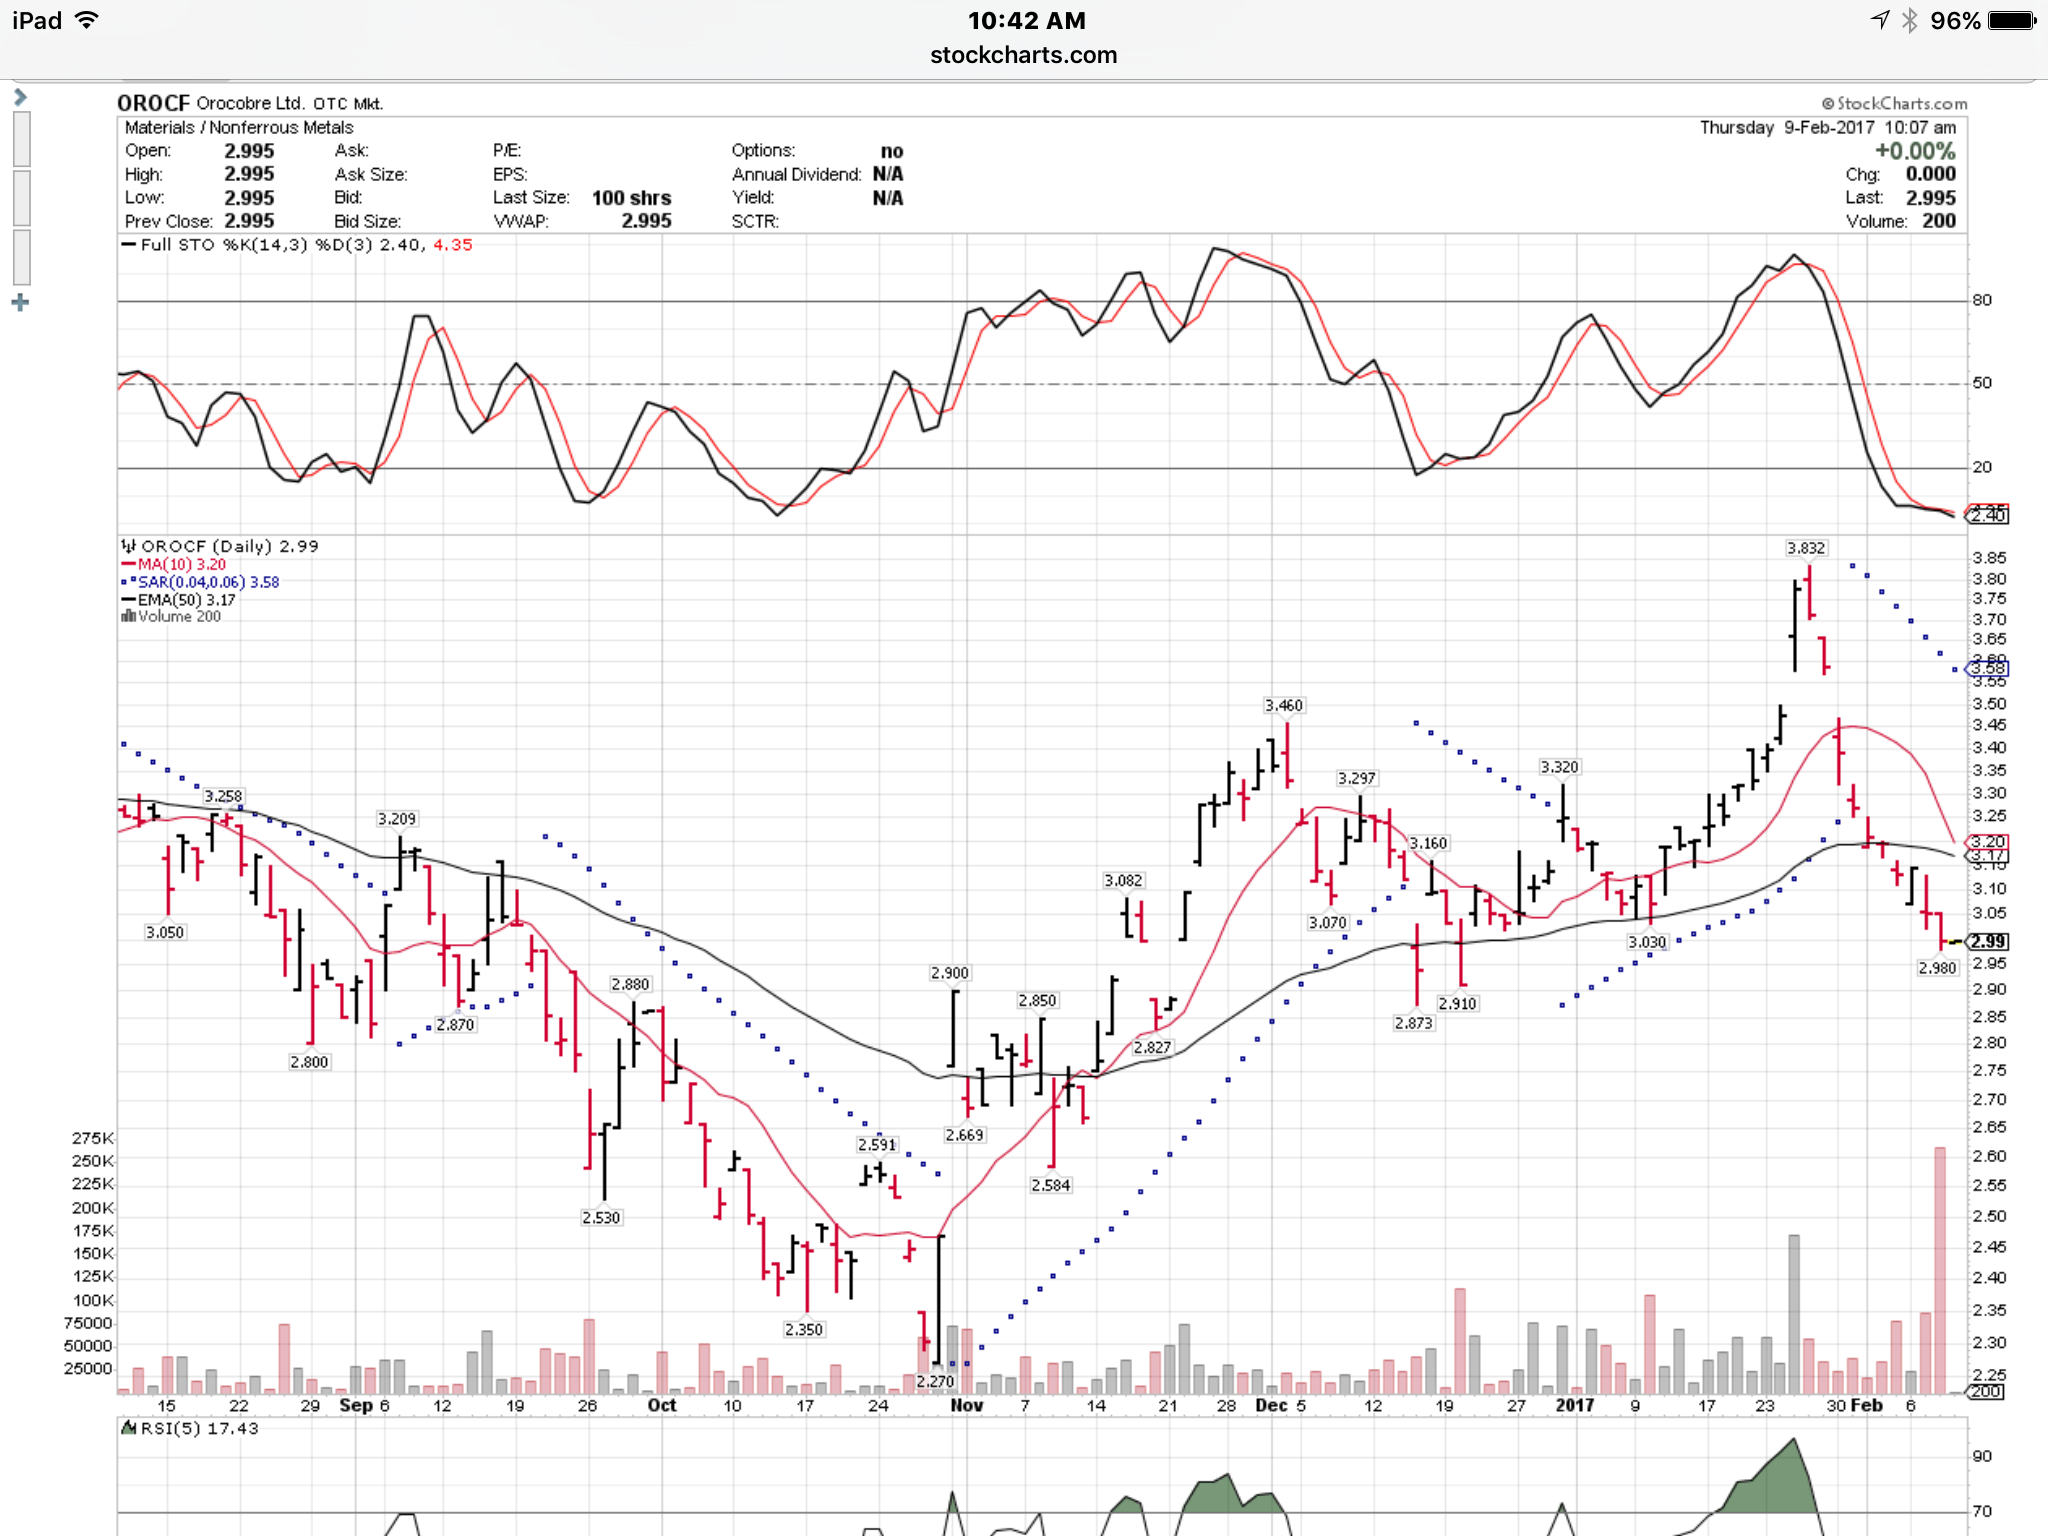Image resolution: width=2048 pixels, height=1536 pixels.
Task: Click the 3.832 peak price label
Action: [x=1805, y=548]
